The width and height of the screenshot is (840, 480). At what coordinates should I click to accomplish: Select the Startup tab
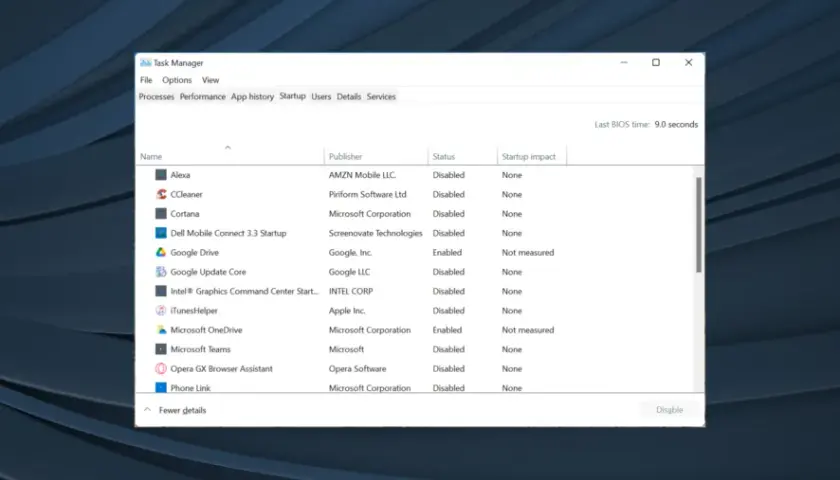pos(292,96)
